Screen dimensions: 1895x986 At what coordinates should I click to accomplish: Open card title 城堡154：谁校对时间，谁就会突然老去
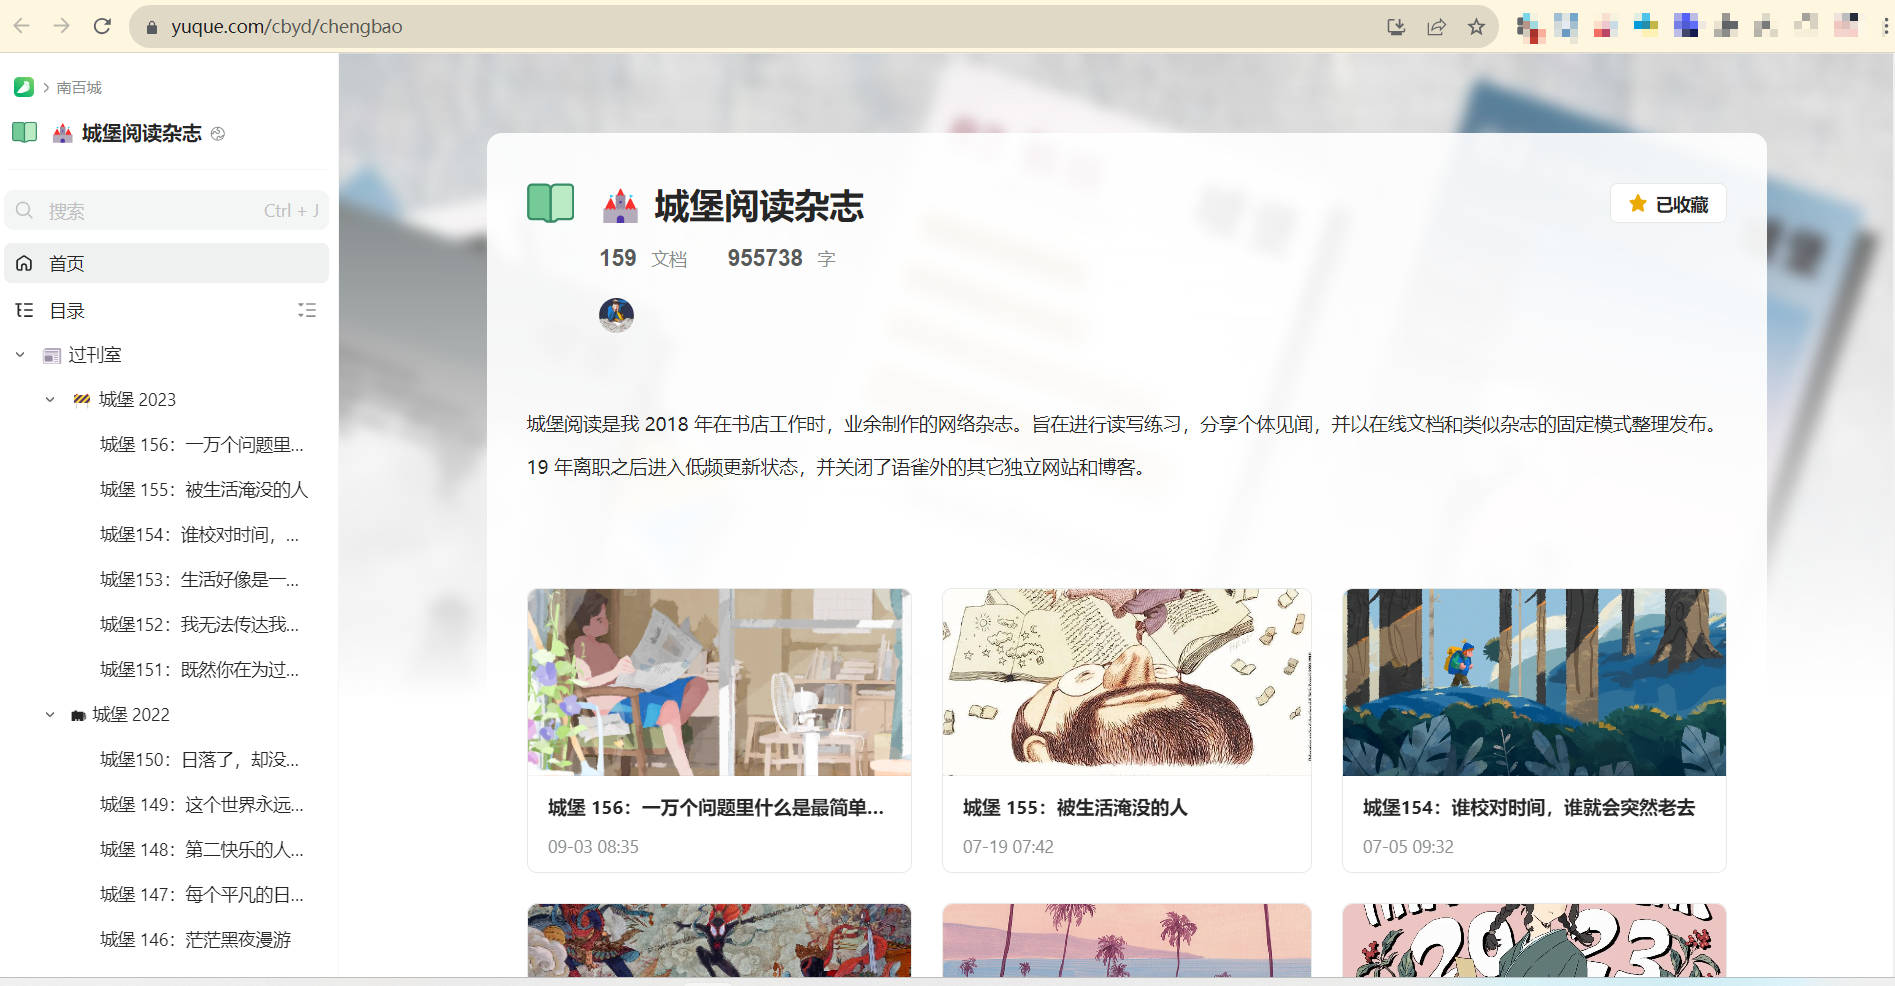(x=1529, y=808)
